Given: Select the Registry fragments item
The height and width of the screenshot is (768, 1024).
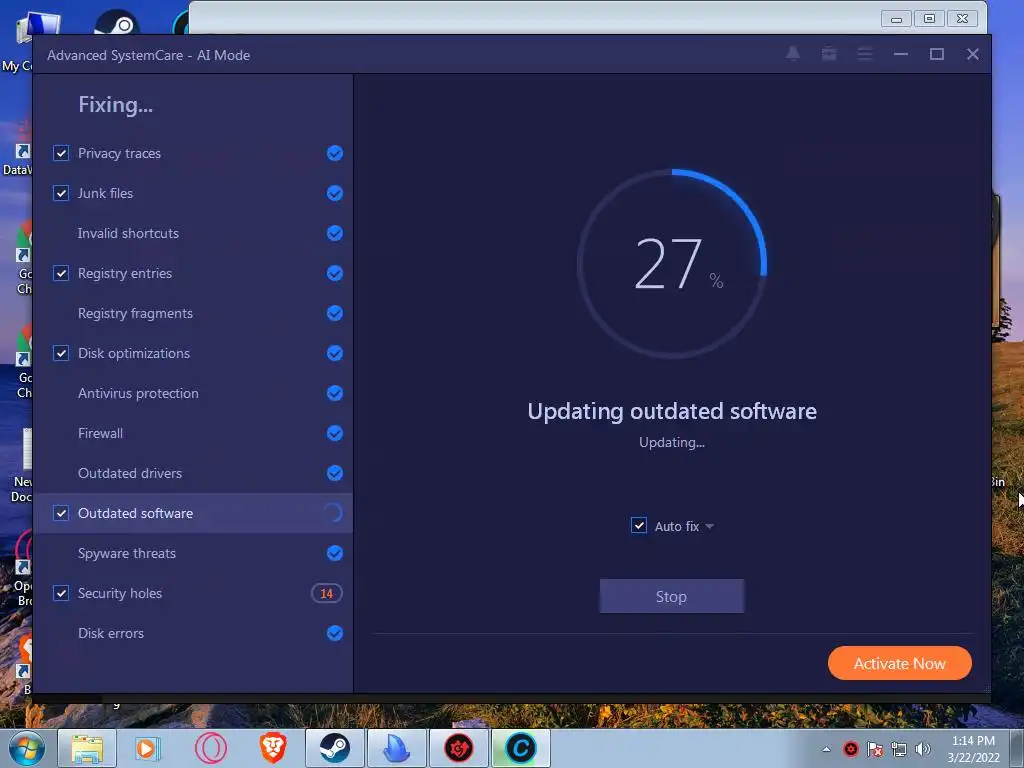Looking at the screenshot, I should tap(193, 313).
